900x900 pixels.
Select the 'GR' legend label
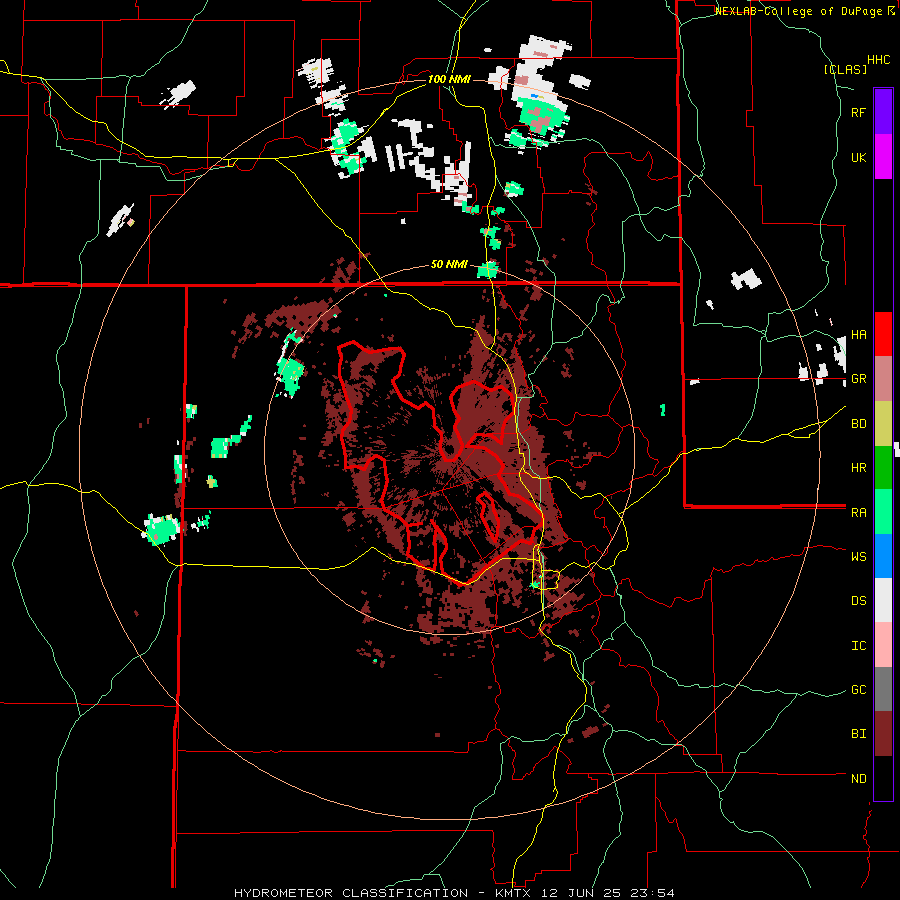[858, 379]
